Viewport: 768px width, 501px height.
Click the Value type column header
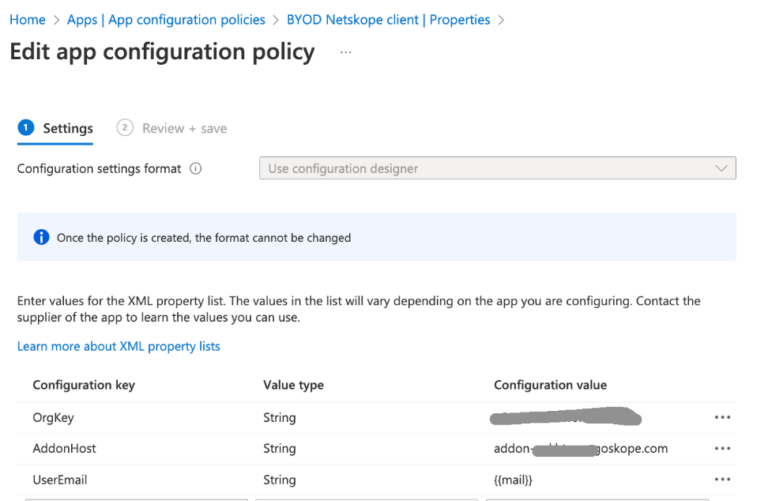point(293,385)
